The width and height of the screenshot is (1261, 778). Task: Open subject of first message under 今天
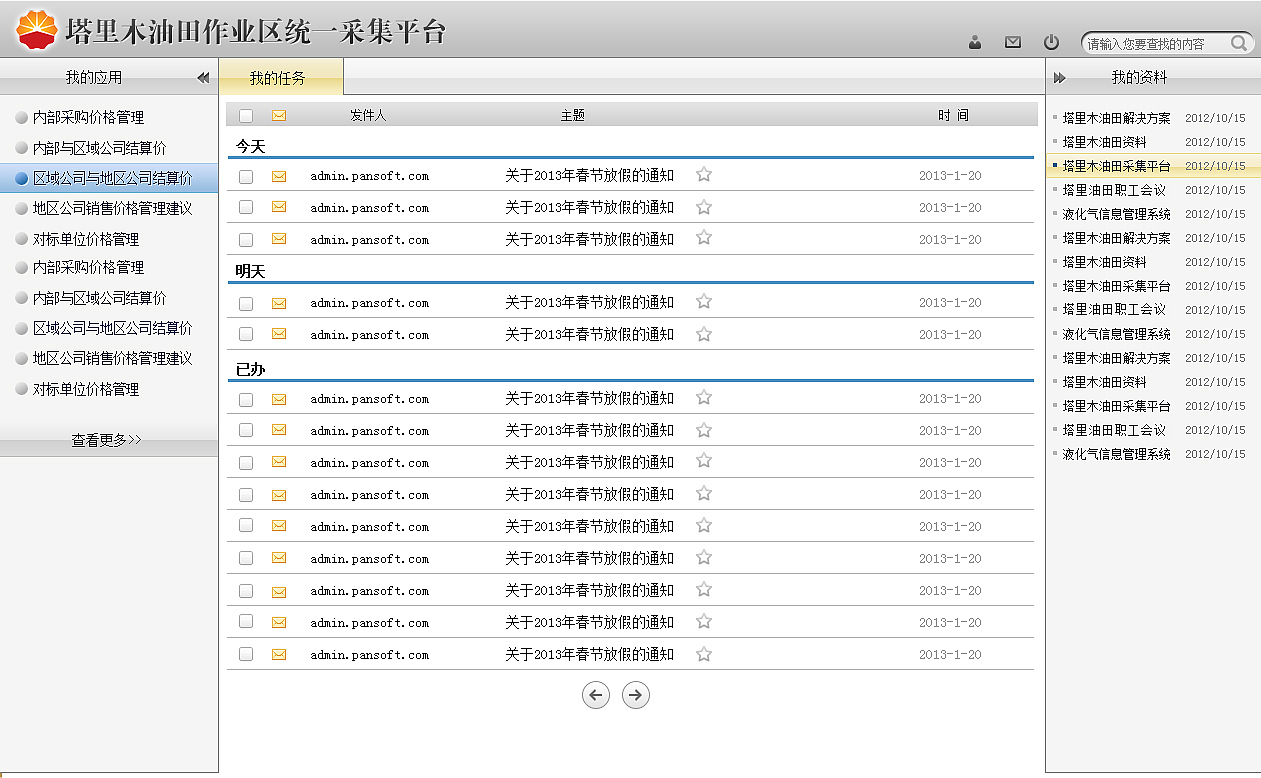tap(589, 175)
